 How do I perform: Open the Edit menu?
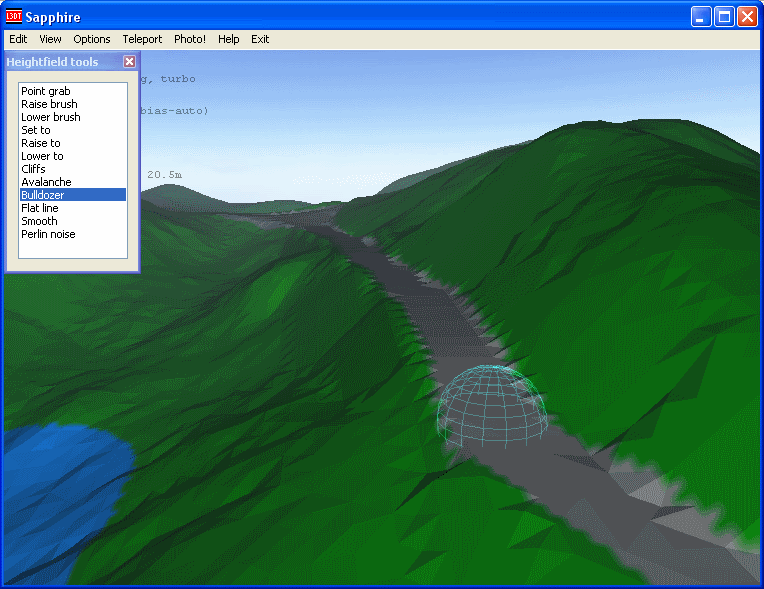tap(18, 39)
